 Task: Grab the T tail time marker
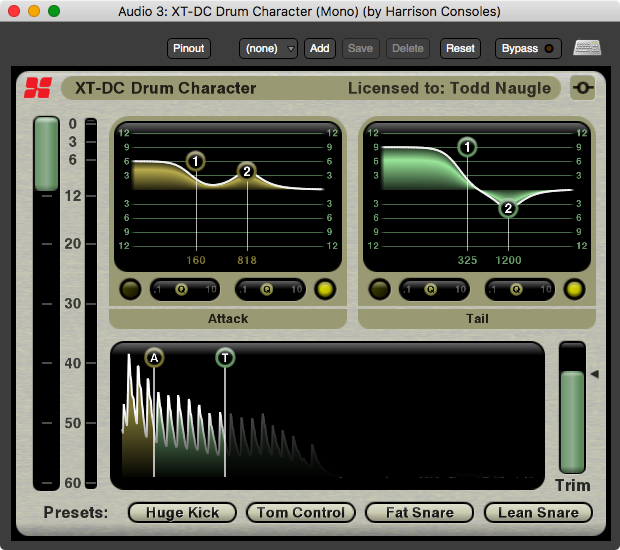(x=225, y=358)
